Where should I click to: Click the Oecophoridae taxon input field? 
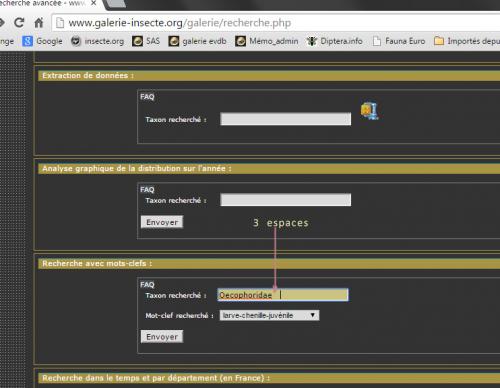pyautogui.click(x=283, y=295)
